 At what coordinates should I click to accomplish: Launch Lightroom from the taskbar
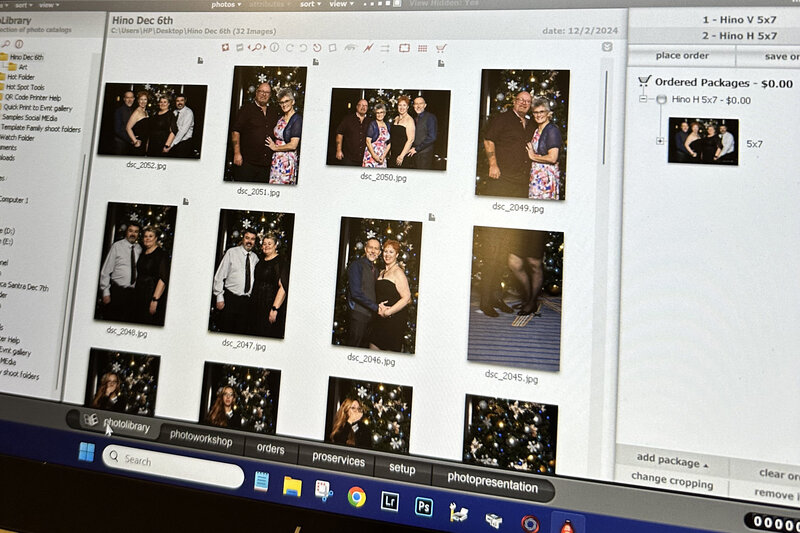390,501
